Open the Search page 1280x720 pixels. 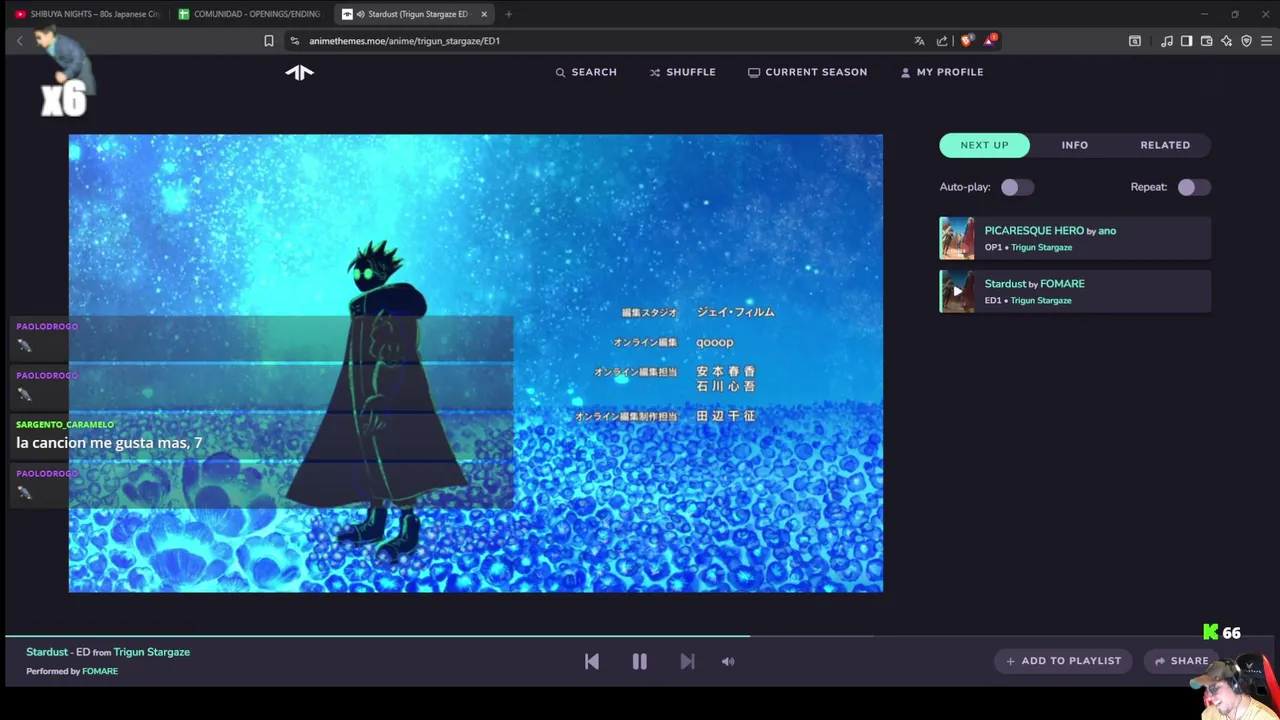coord(586,72)
